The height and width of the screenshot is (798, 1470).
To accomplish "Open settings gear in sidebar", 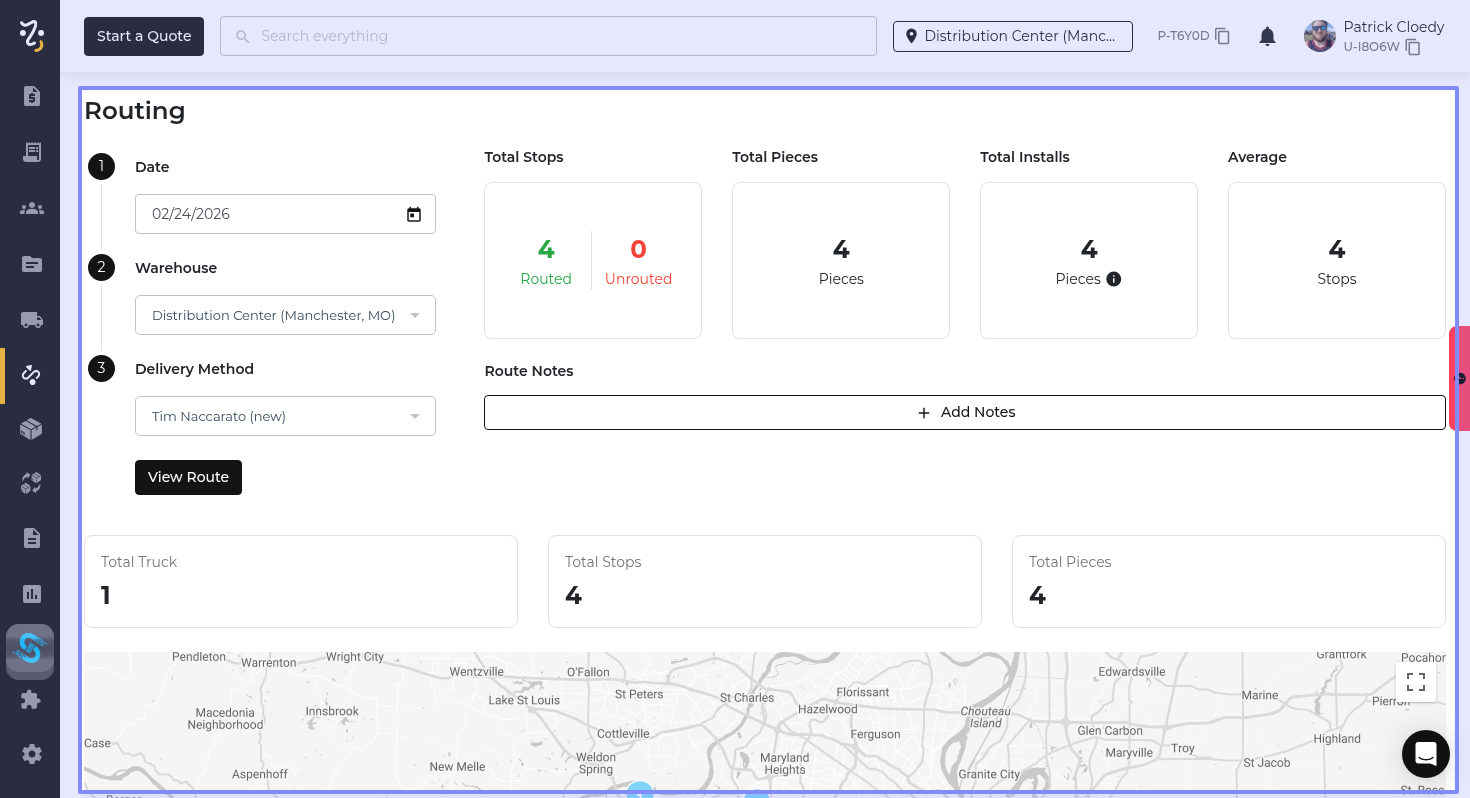I will tap(31, 754).
